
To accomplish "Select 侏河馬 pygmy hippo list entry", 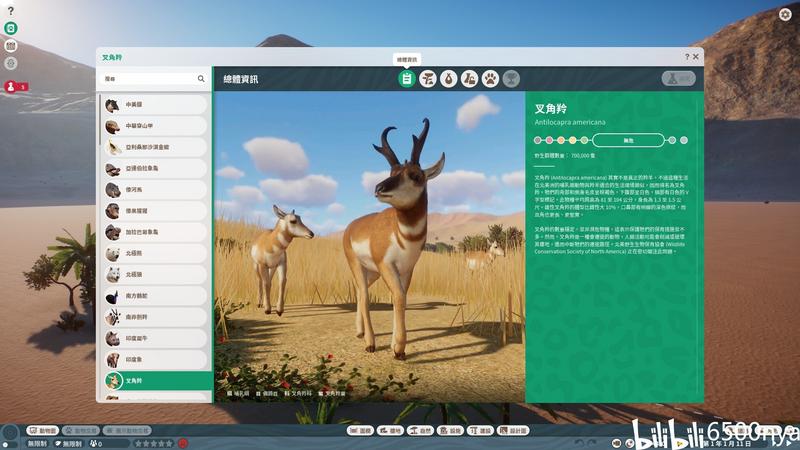I will [155, 190].
